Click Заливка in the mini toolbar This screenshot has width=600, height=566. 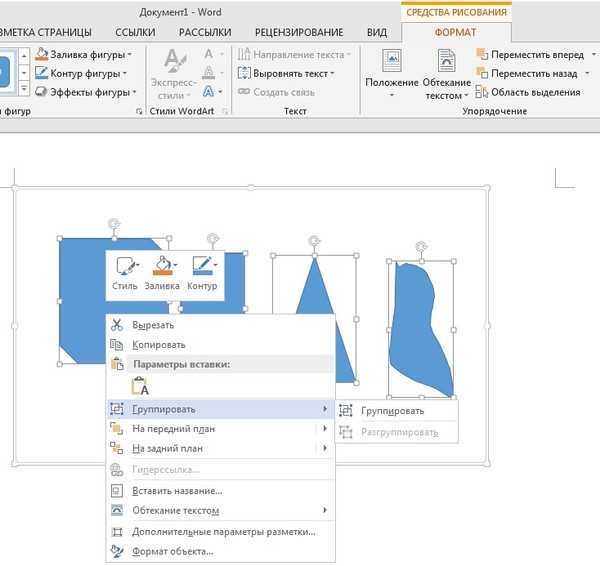click(x=162, y=273)
